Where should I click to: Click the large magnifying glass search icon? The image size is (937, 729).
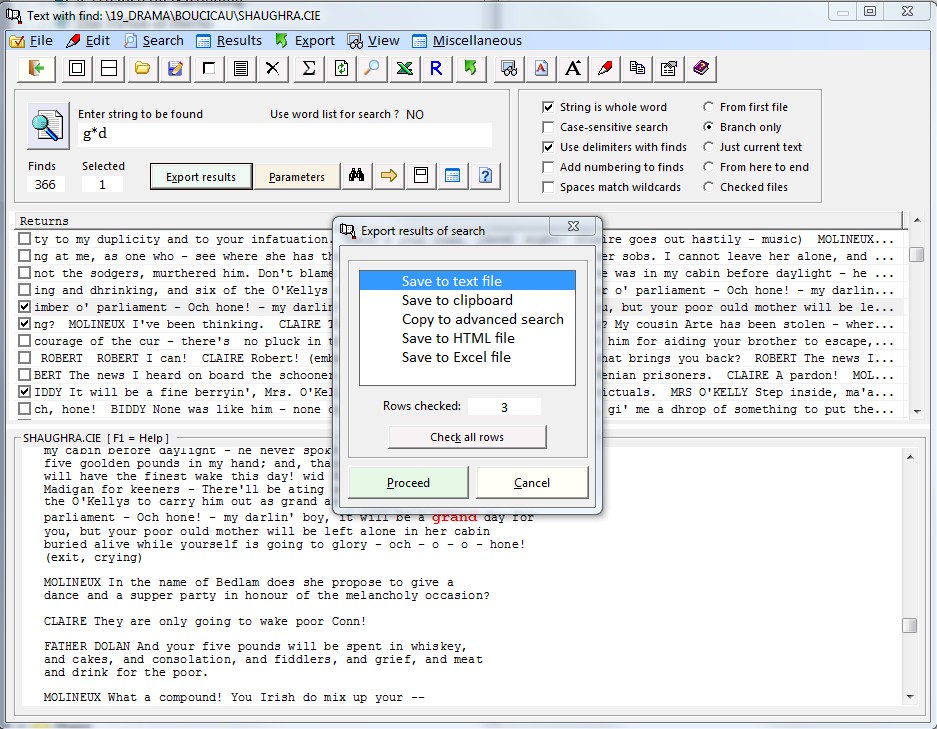click(47, 126)
